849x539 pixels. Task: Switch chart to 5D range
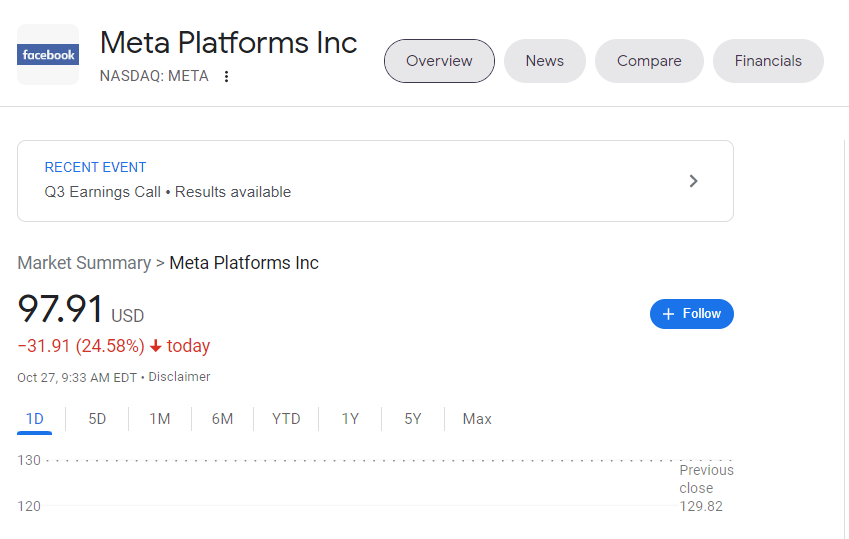coord(97,419)
